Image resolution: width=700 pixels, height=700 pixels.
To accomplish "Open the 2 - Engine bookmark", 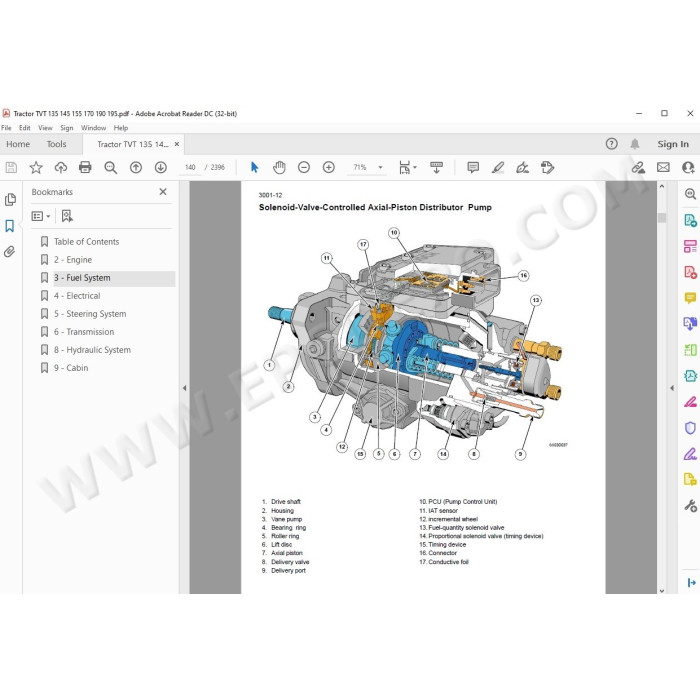I will [73, 260].
